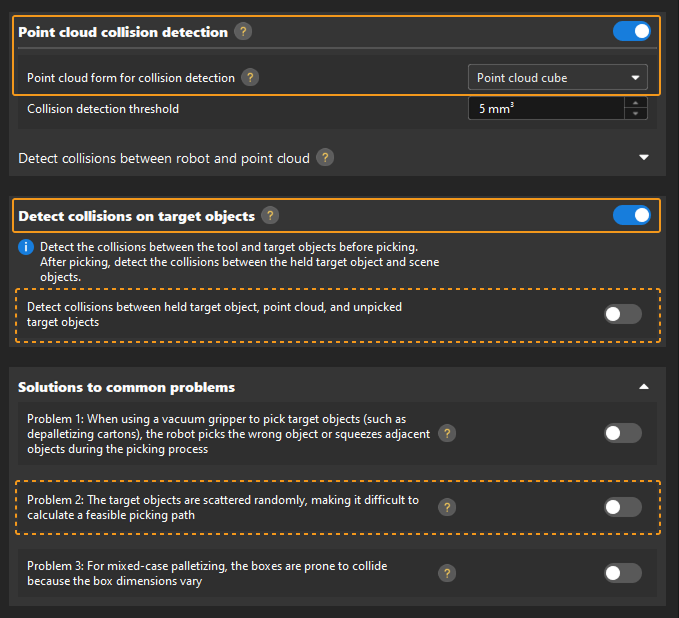This screenshot has height=618, width=679.
Task: Enable Problem 1 vacuum gripper solution toggle
Action: point(623,433)
